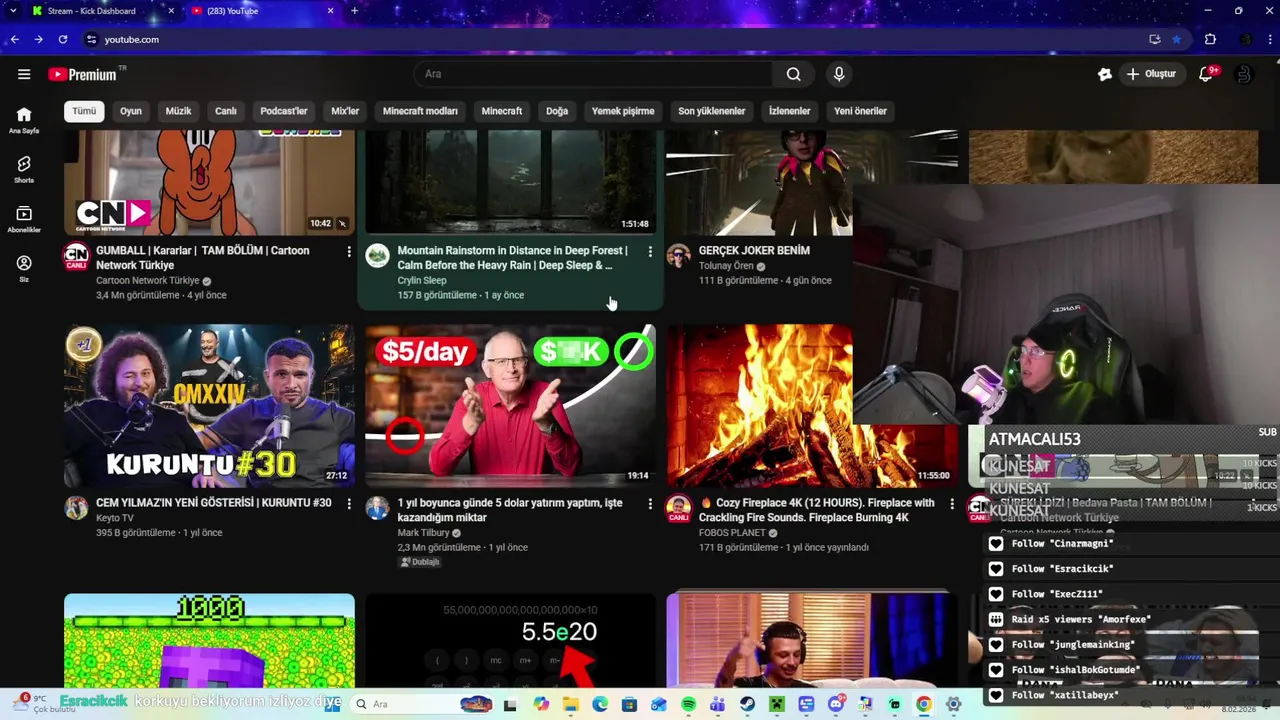The height and width of the screenshot is (720, 1280).
Task: Open the GUMBALL Kararlar video title
Action: pos(203,258)
